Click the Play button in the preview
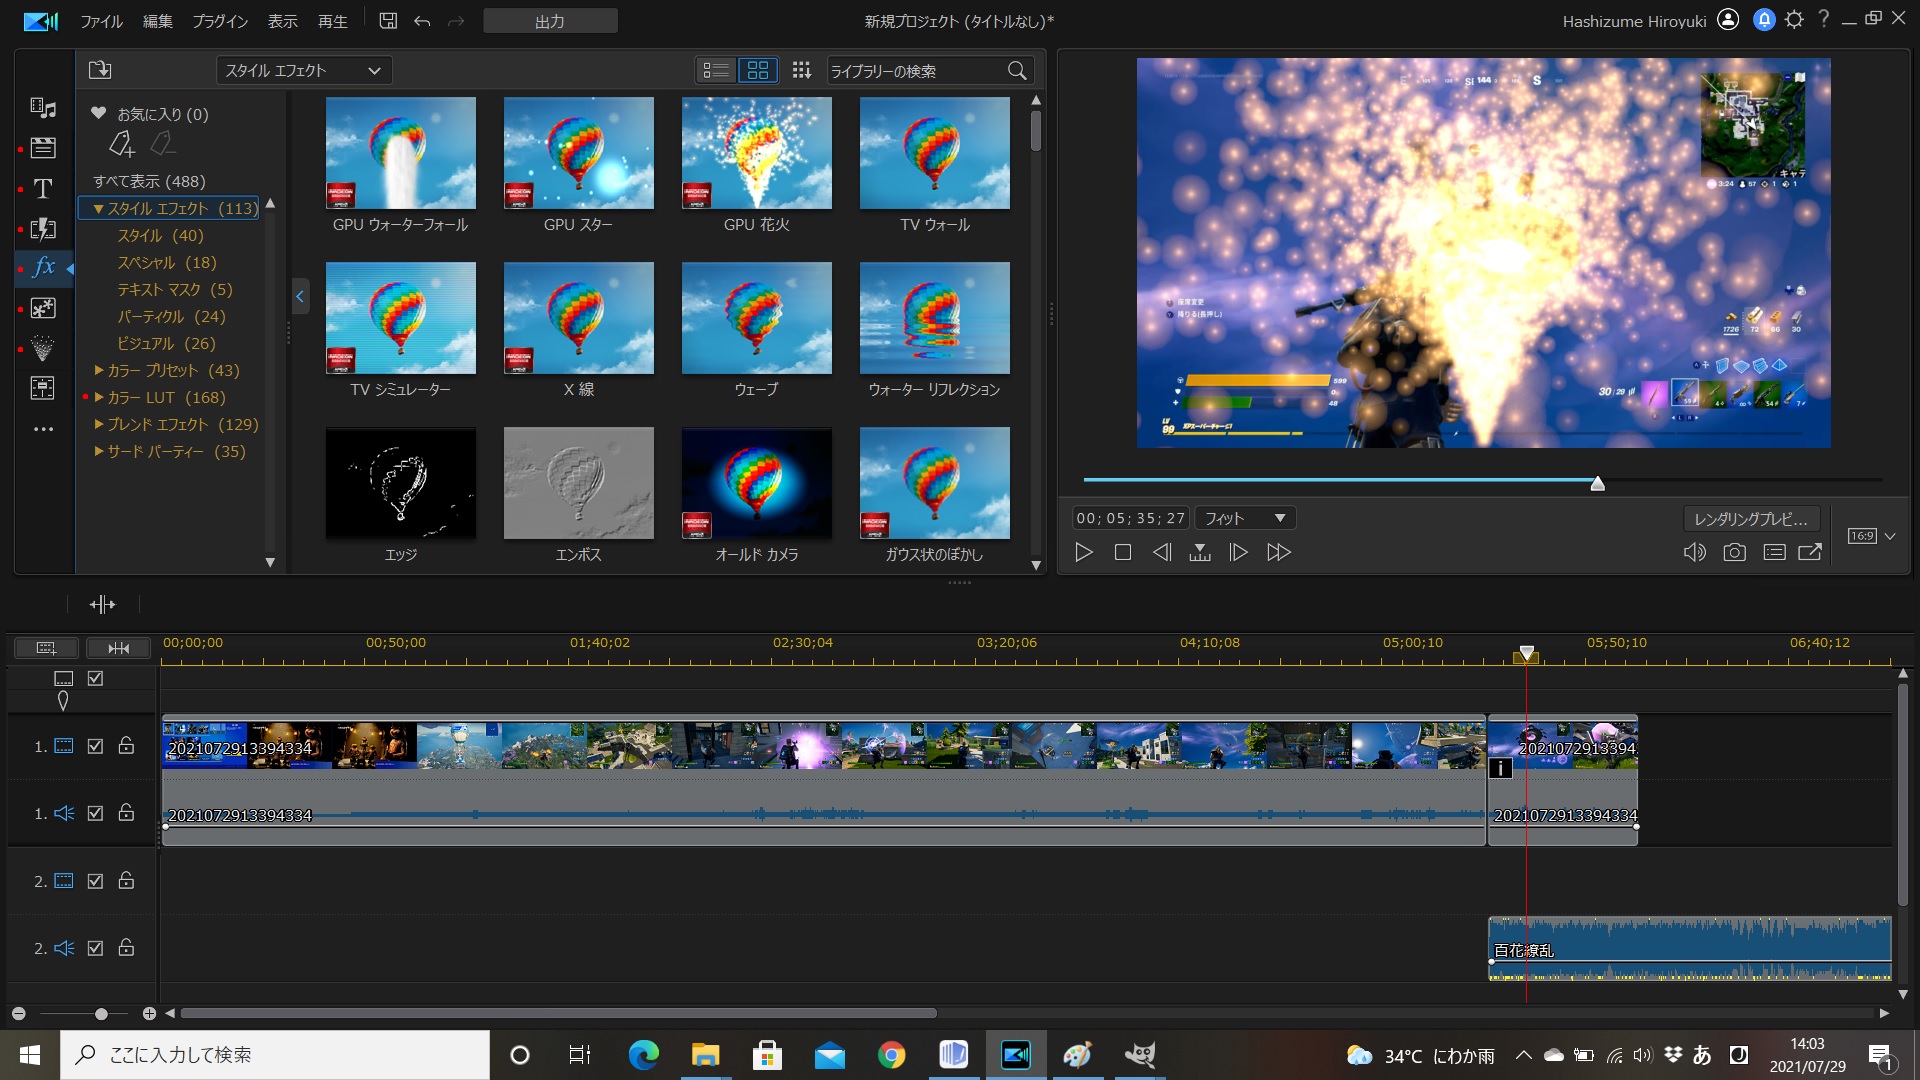The height and width of the screenshot is (1080, 1920). click(1083, 552)
